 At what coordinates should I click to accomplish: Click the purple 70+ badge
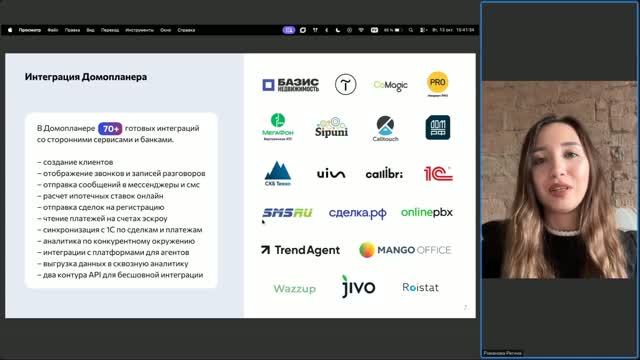click(110, 129)
